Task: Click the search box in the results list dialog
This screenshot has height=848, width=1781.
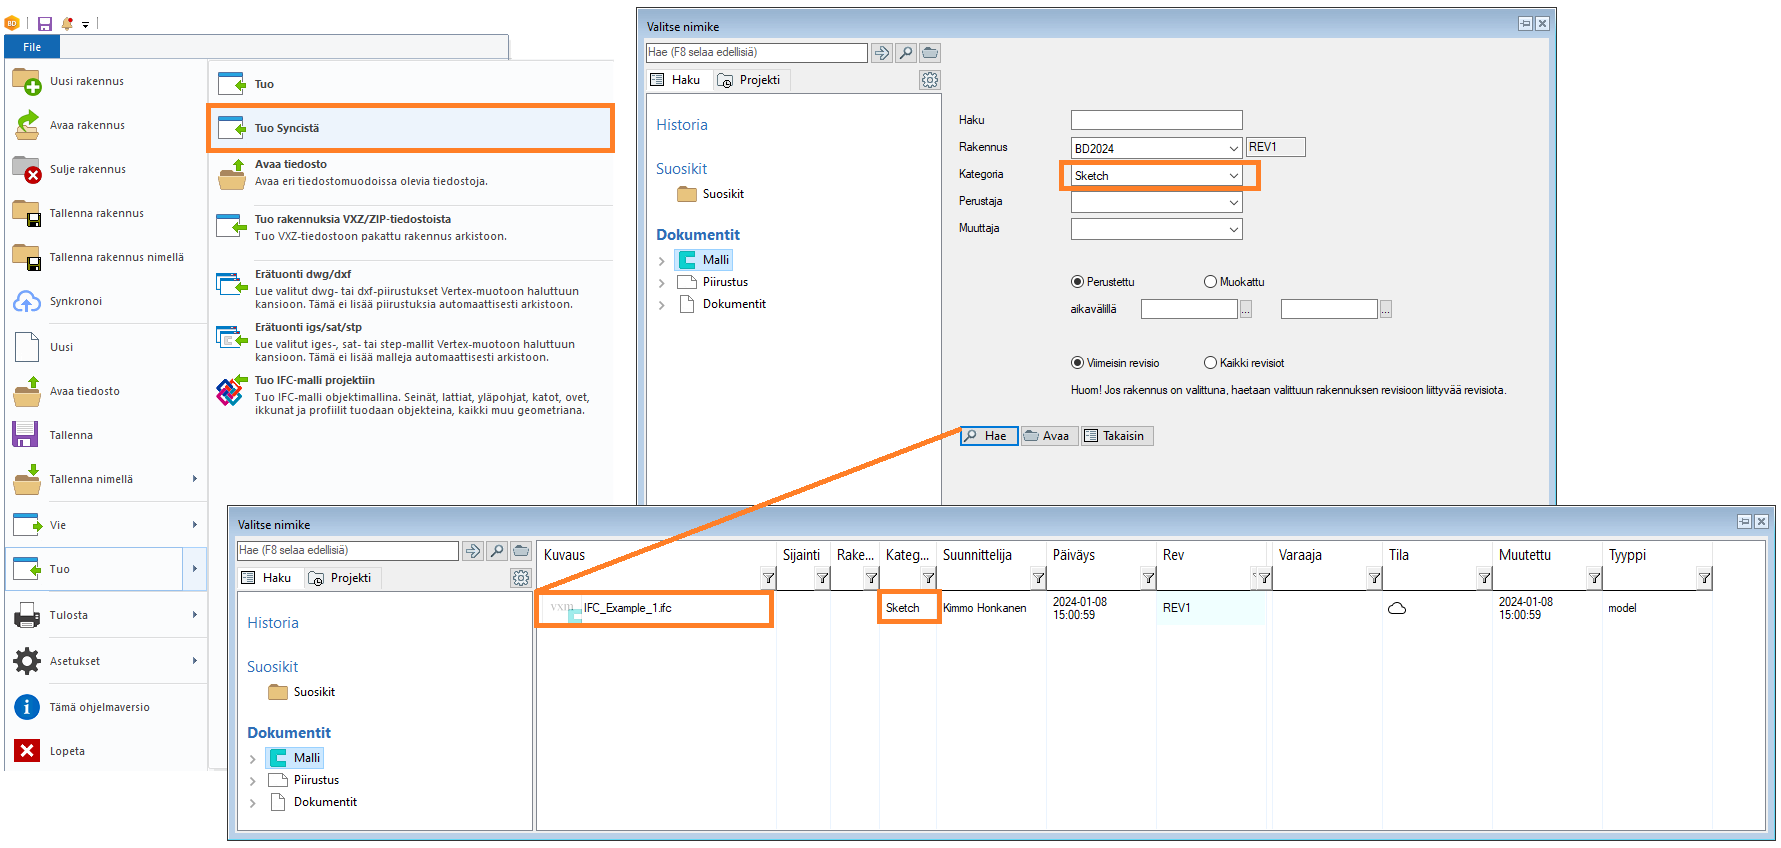Action: pos(347,551)
